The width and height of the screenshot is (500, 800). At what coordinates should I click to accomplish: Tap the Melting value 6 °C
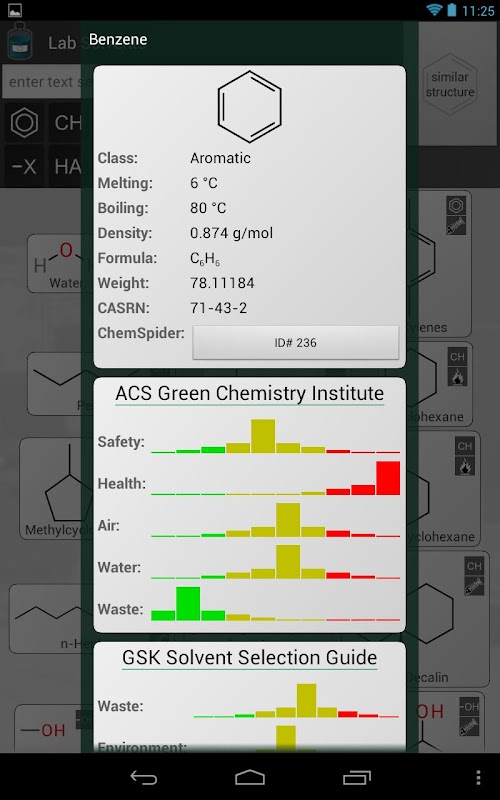coord(204,183)
